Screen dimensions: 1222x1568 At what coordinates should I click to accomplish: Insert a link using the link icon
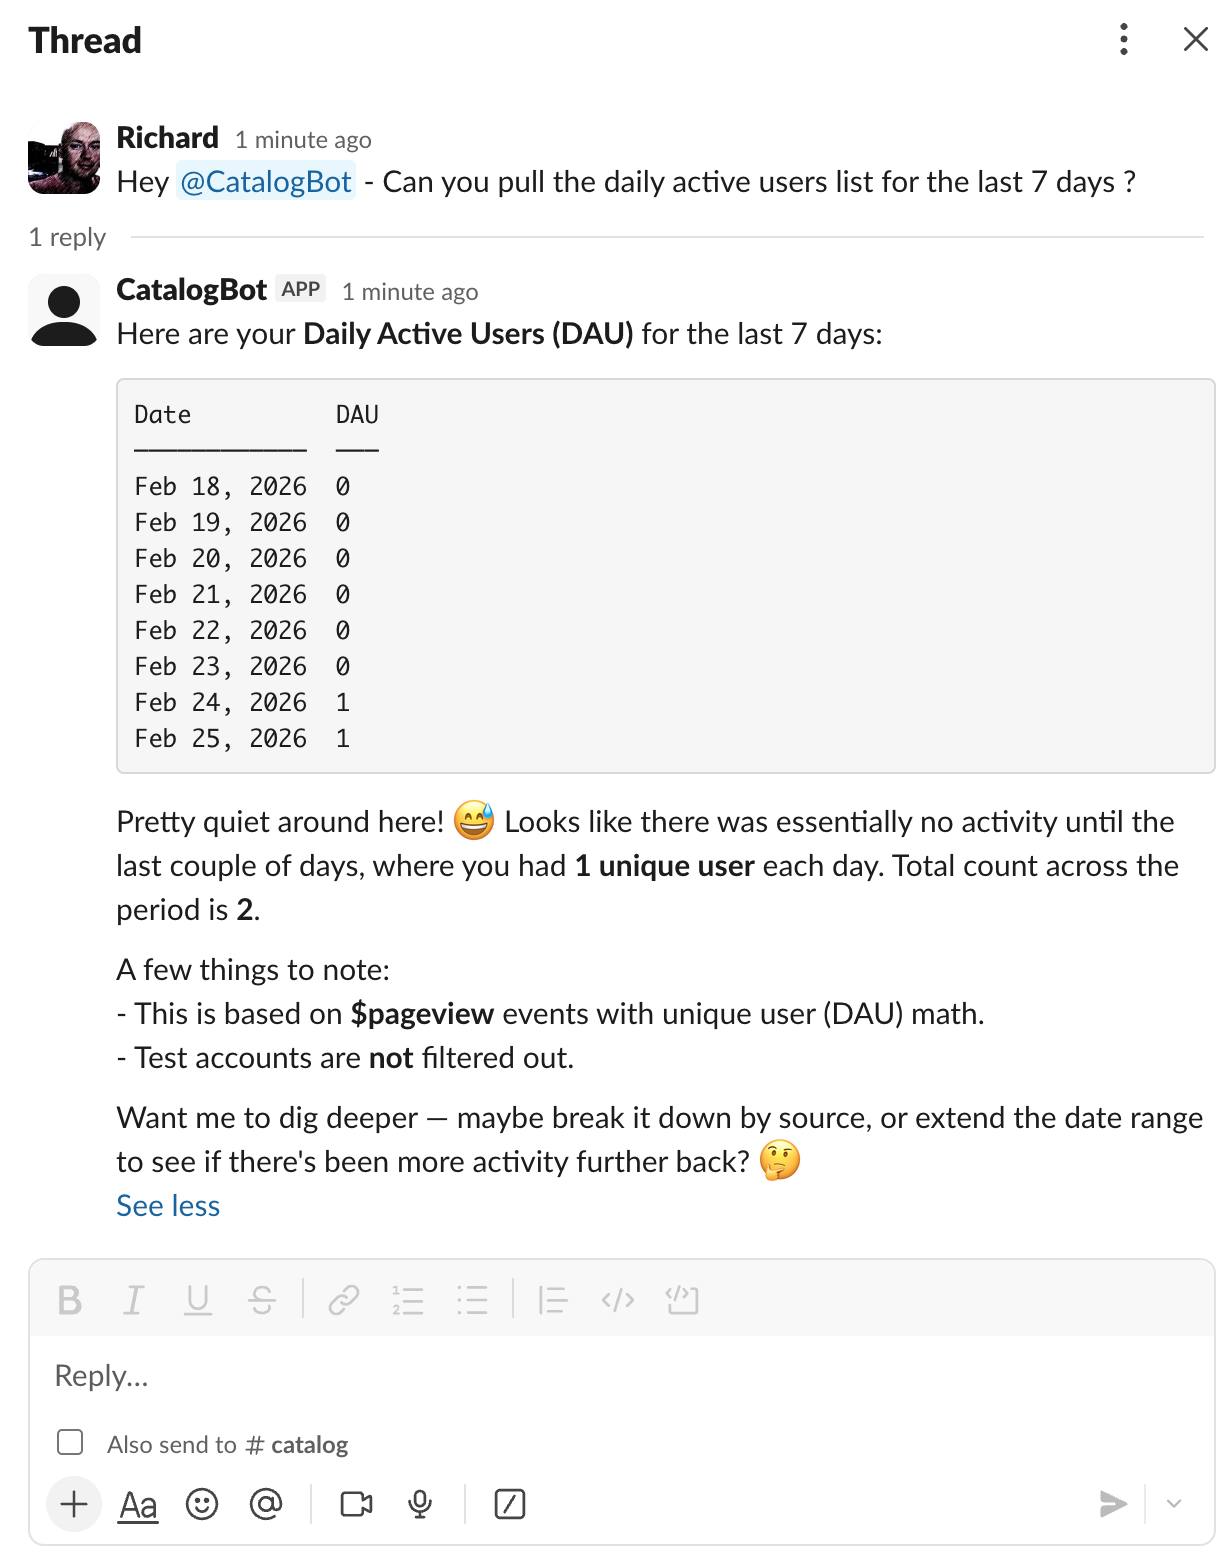click(344, 1300)
